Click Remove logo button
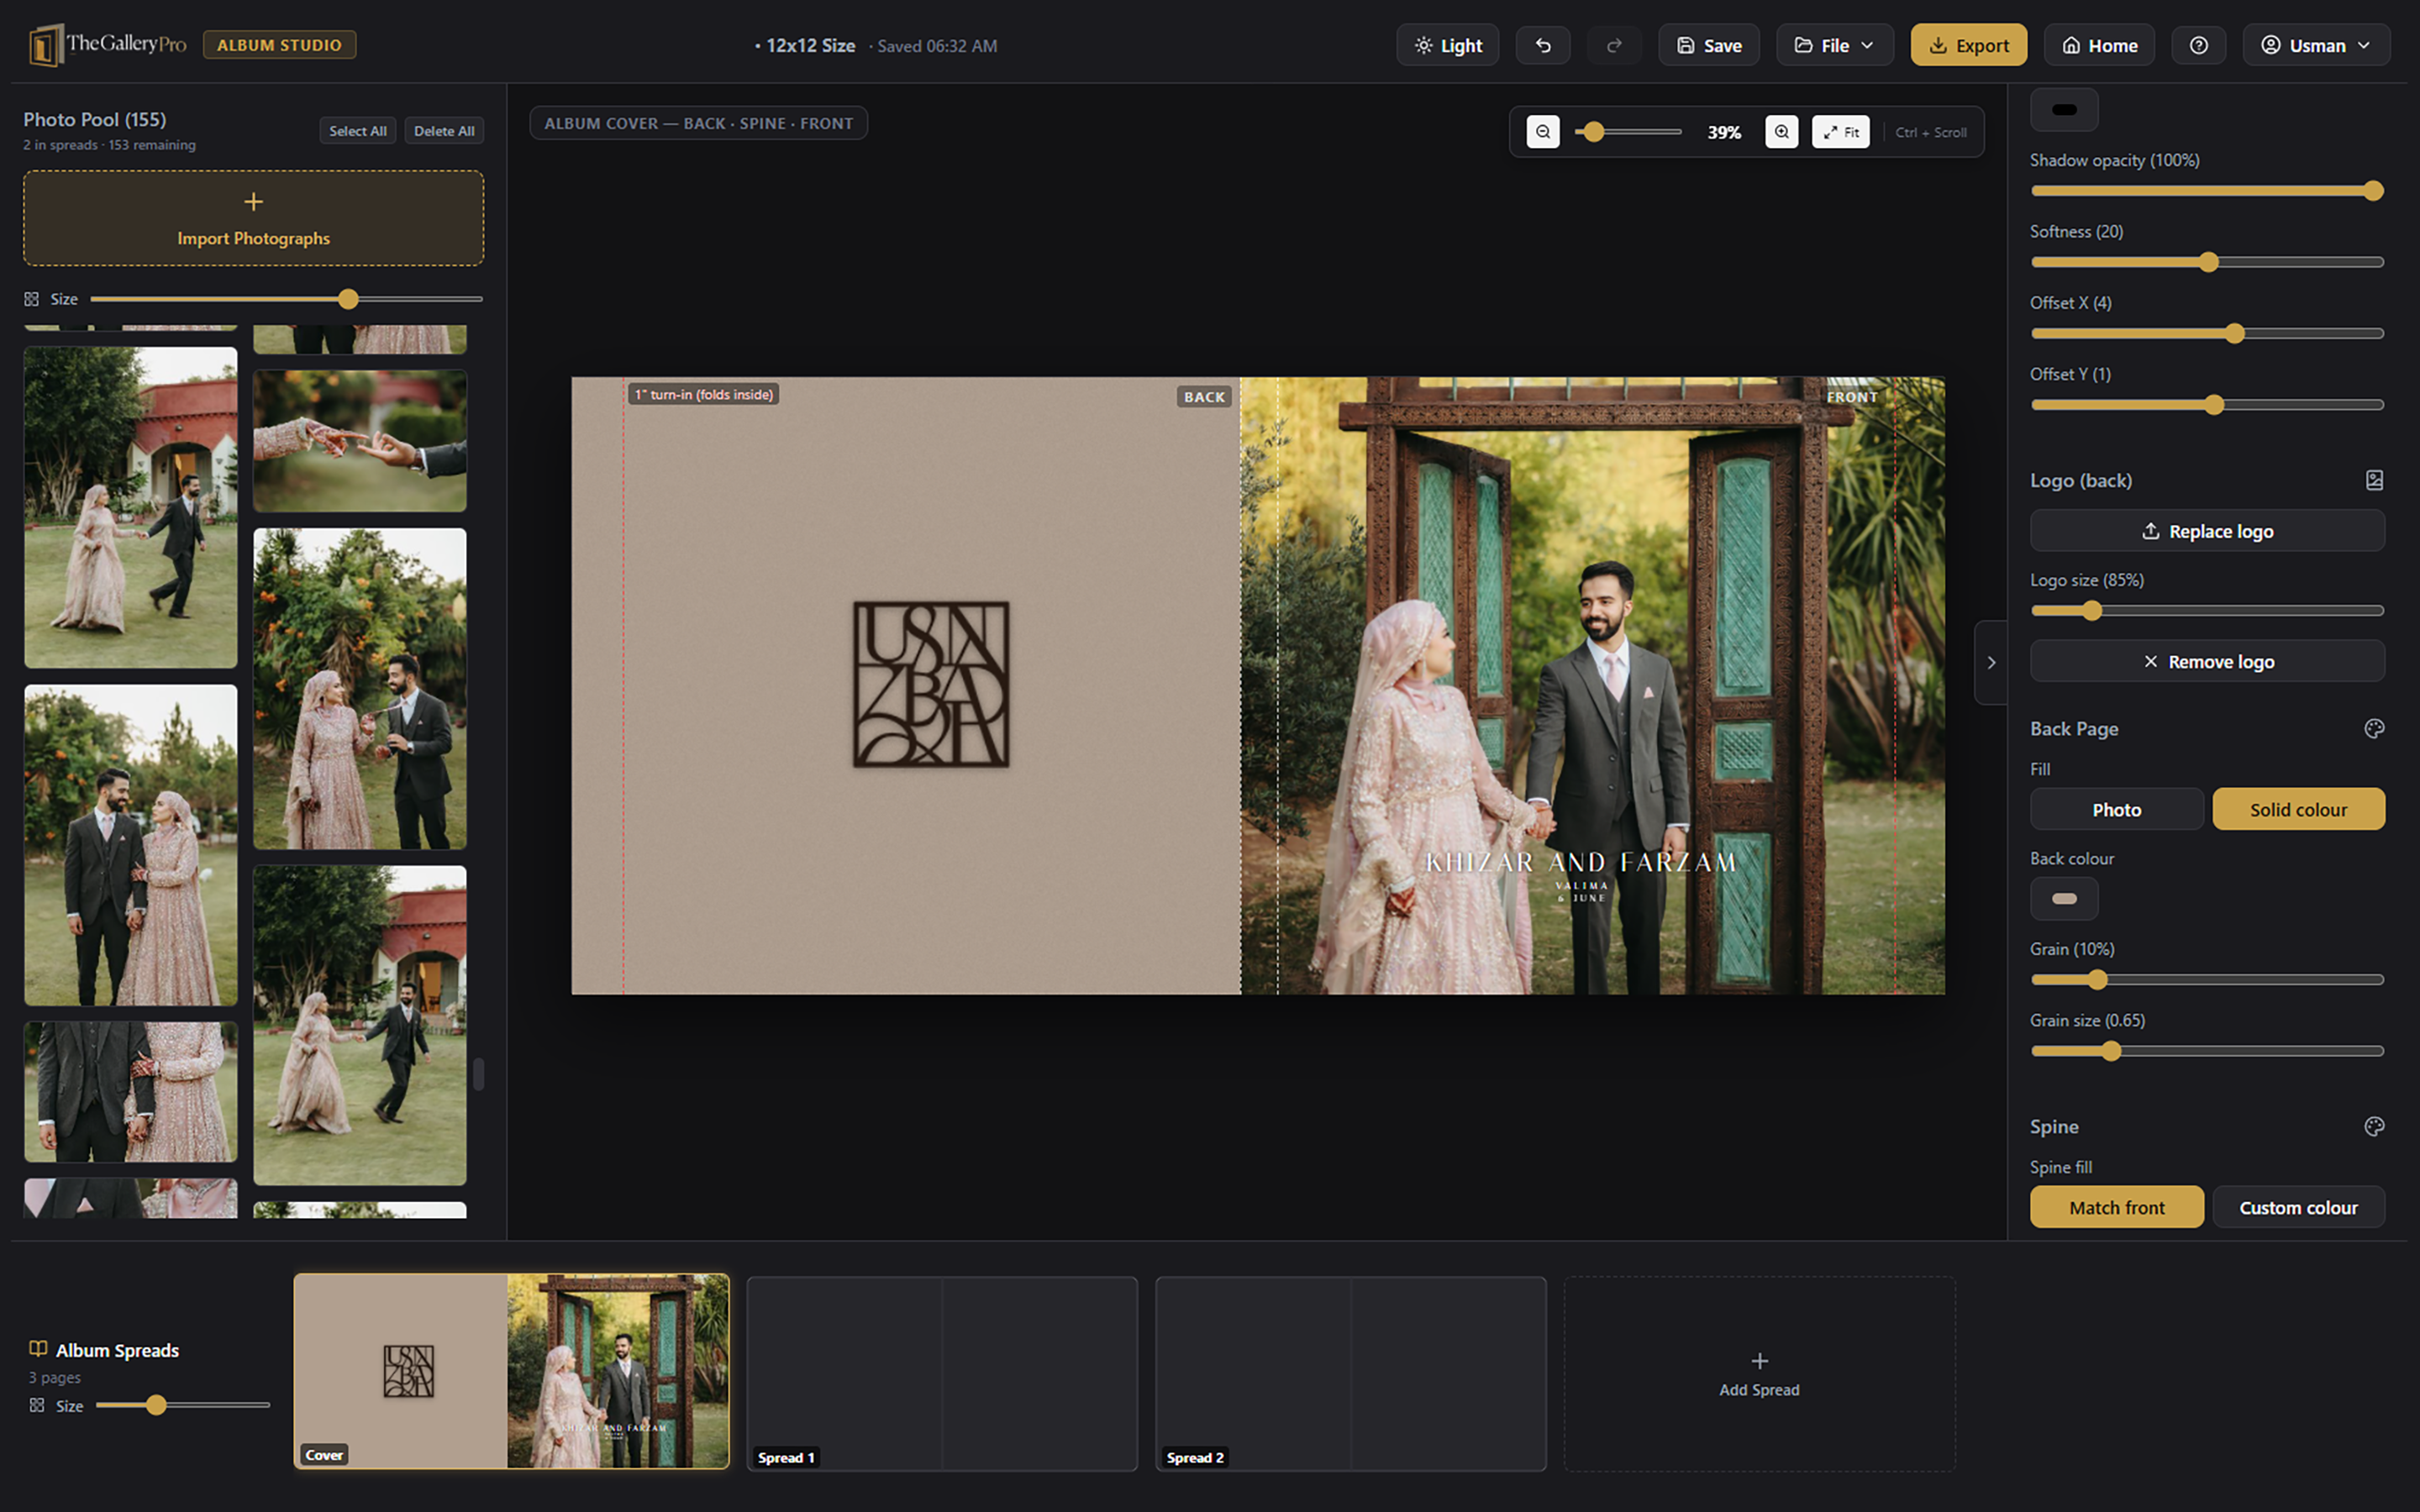The height and width of the screenshot is (1512, 2420). click(2207, 661)
